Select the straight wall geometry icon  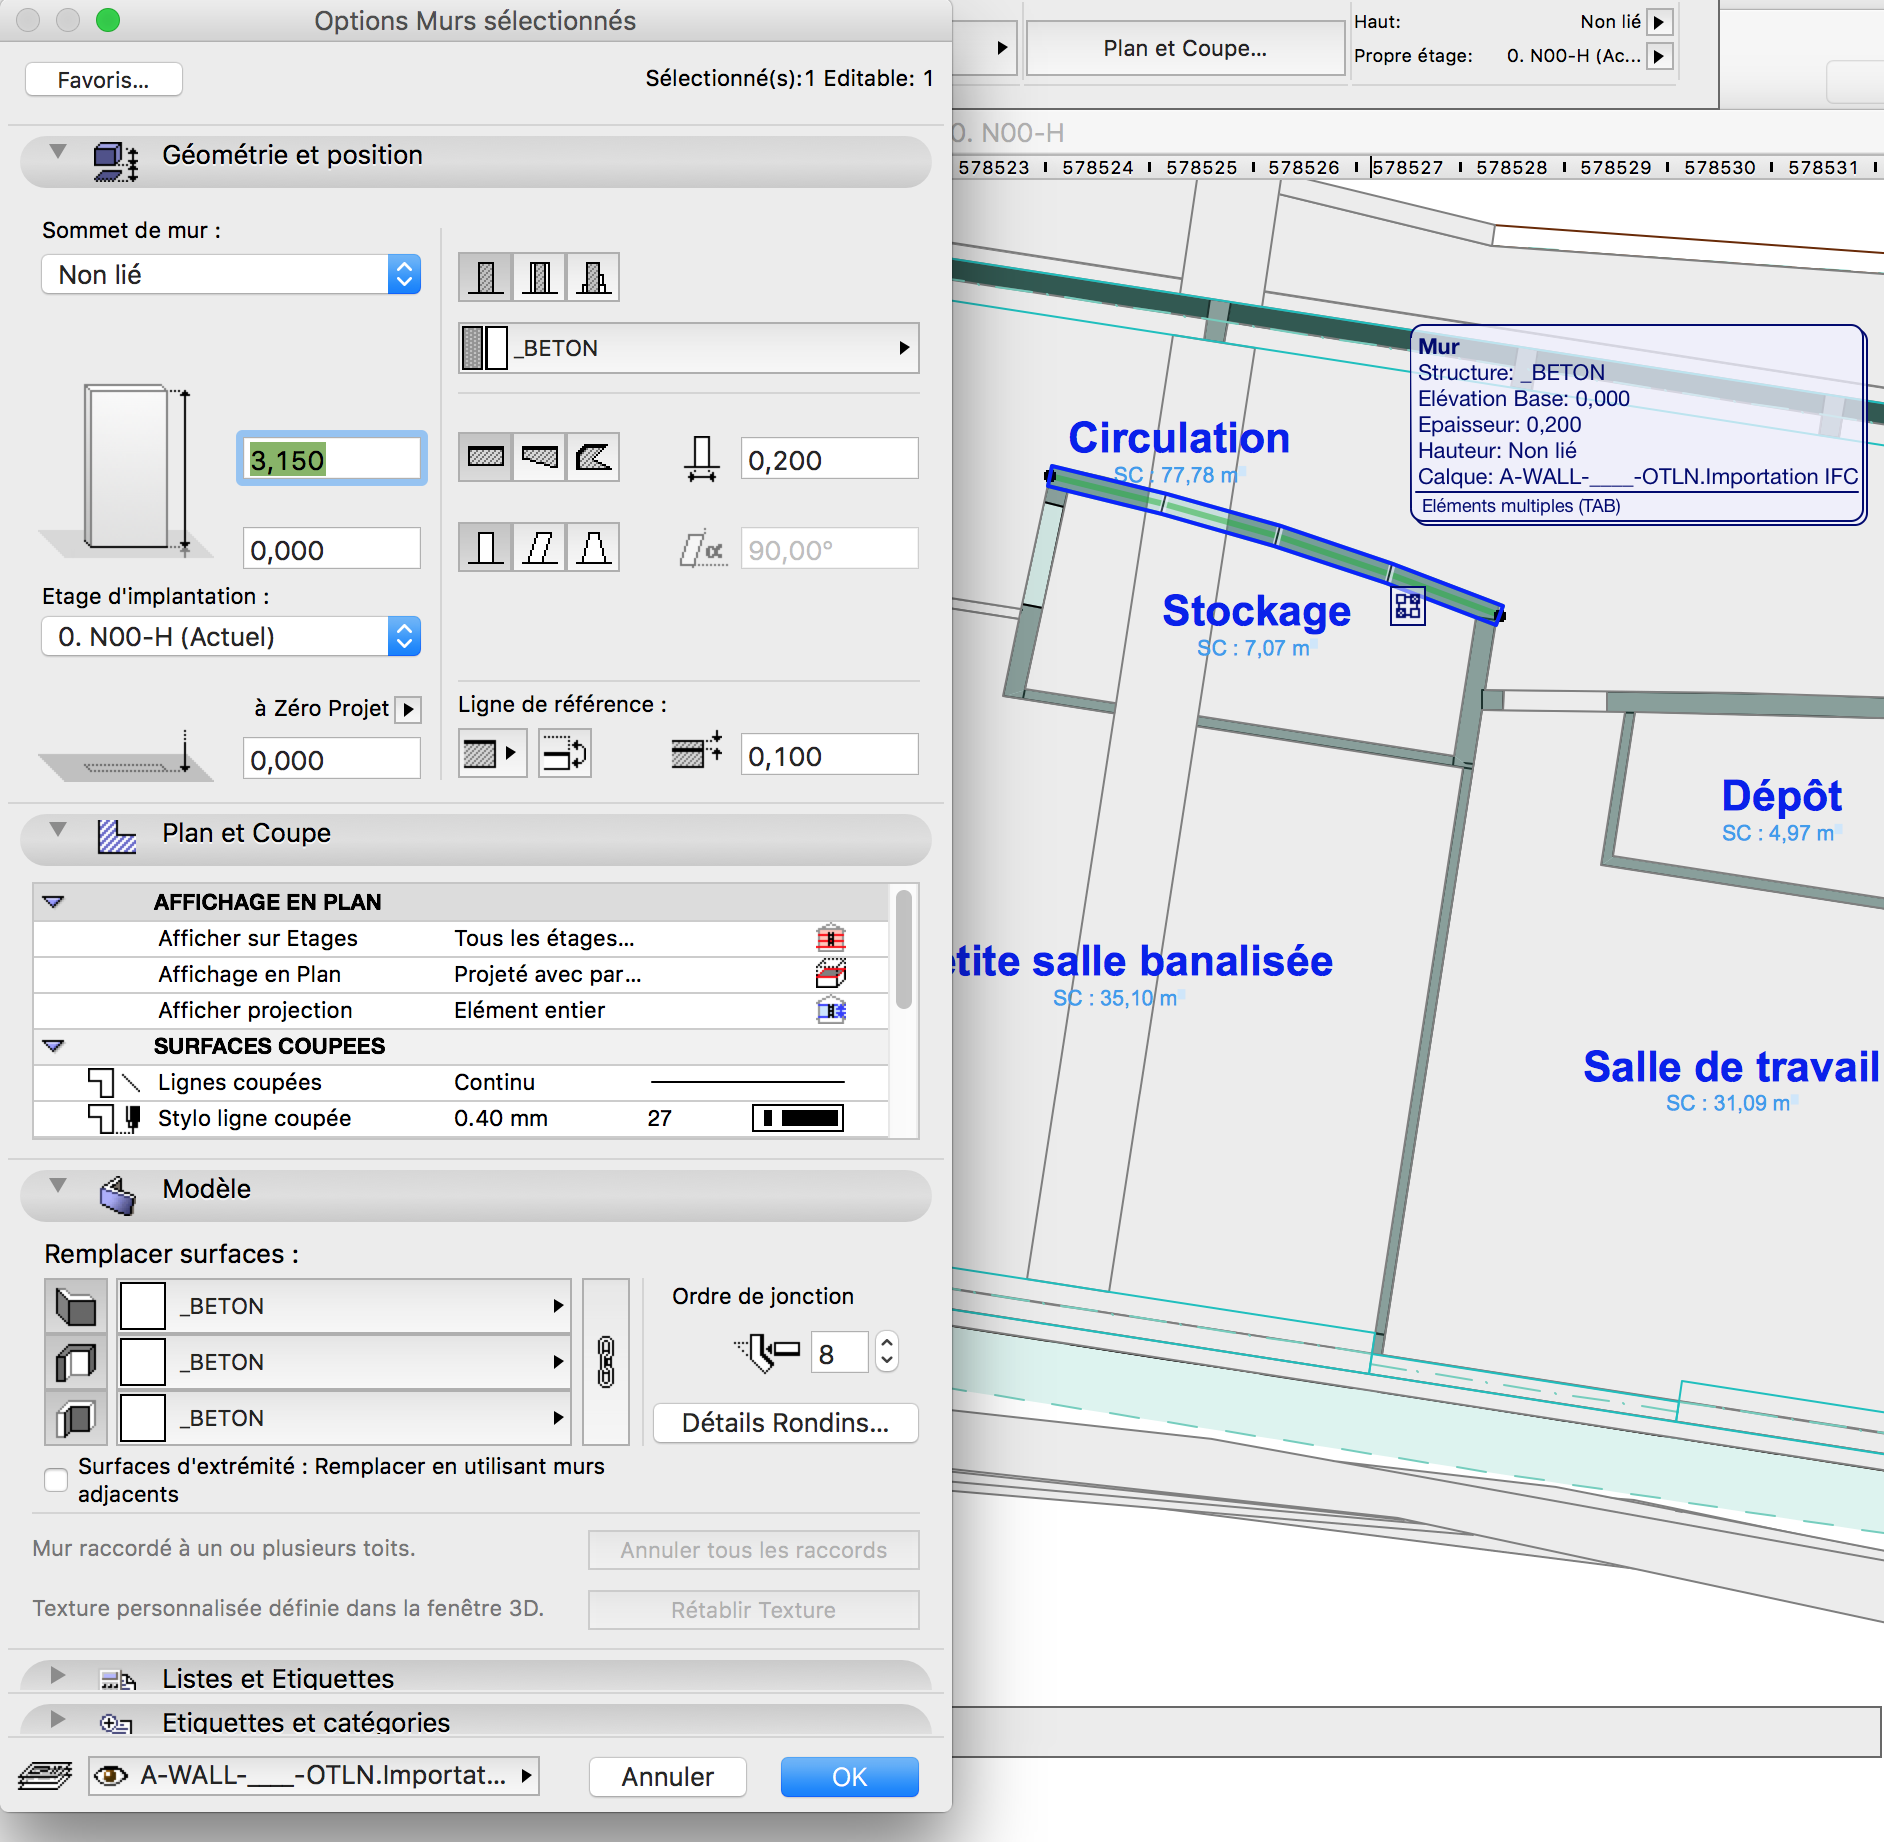click(x=486, y=458)
